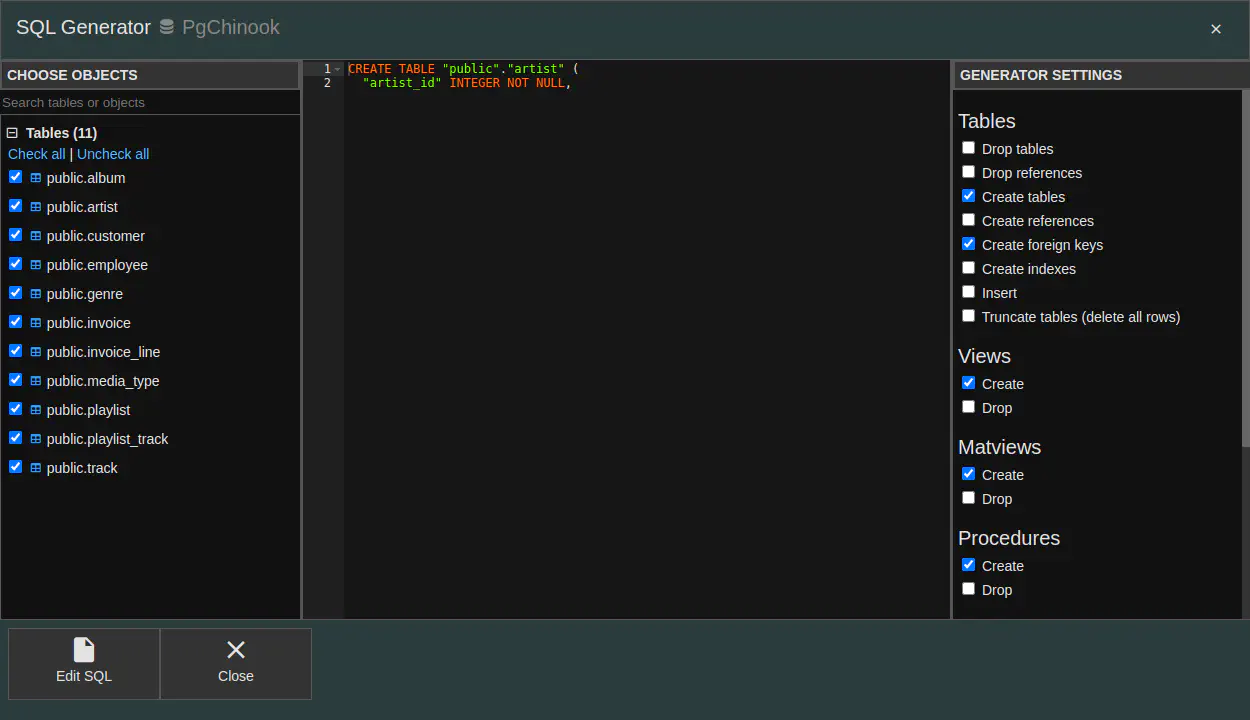Disable the Create tables option
The height and width of the screenshot is (720, 1250).
[x=968, y=196]
